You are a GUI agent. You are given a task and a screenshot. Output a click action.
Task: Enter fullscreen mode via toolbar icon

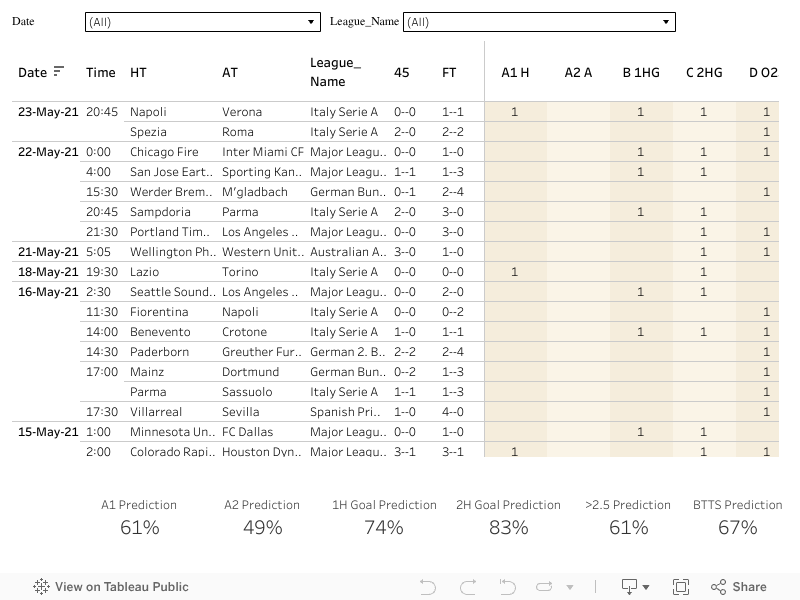[x=681, y=587]
